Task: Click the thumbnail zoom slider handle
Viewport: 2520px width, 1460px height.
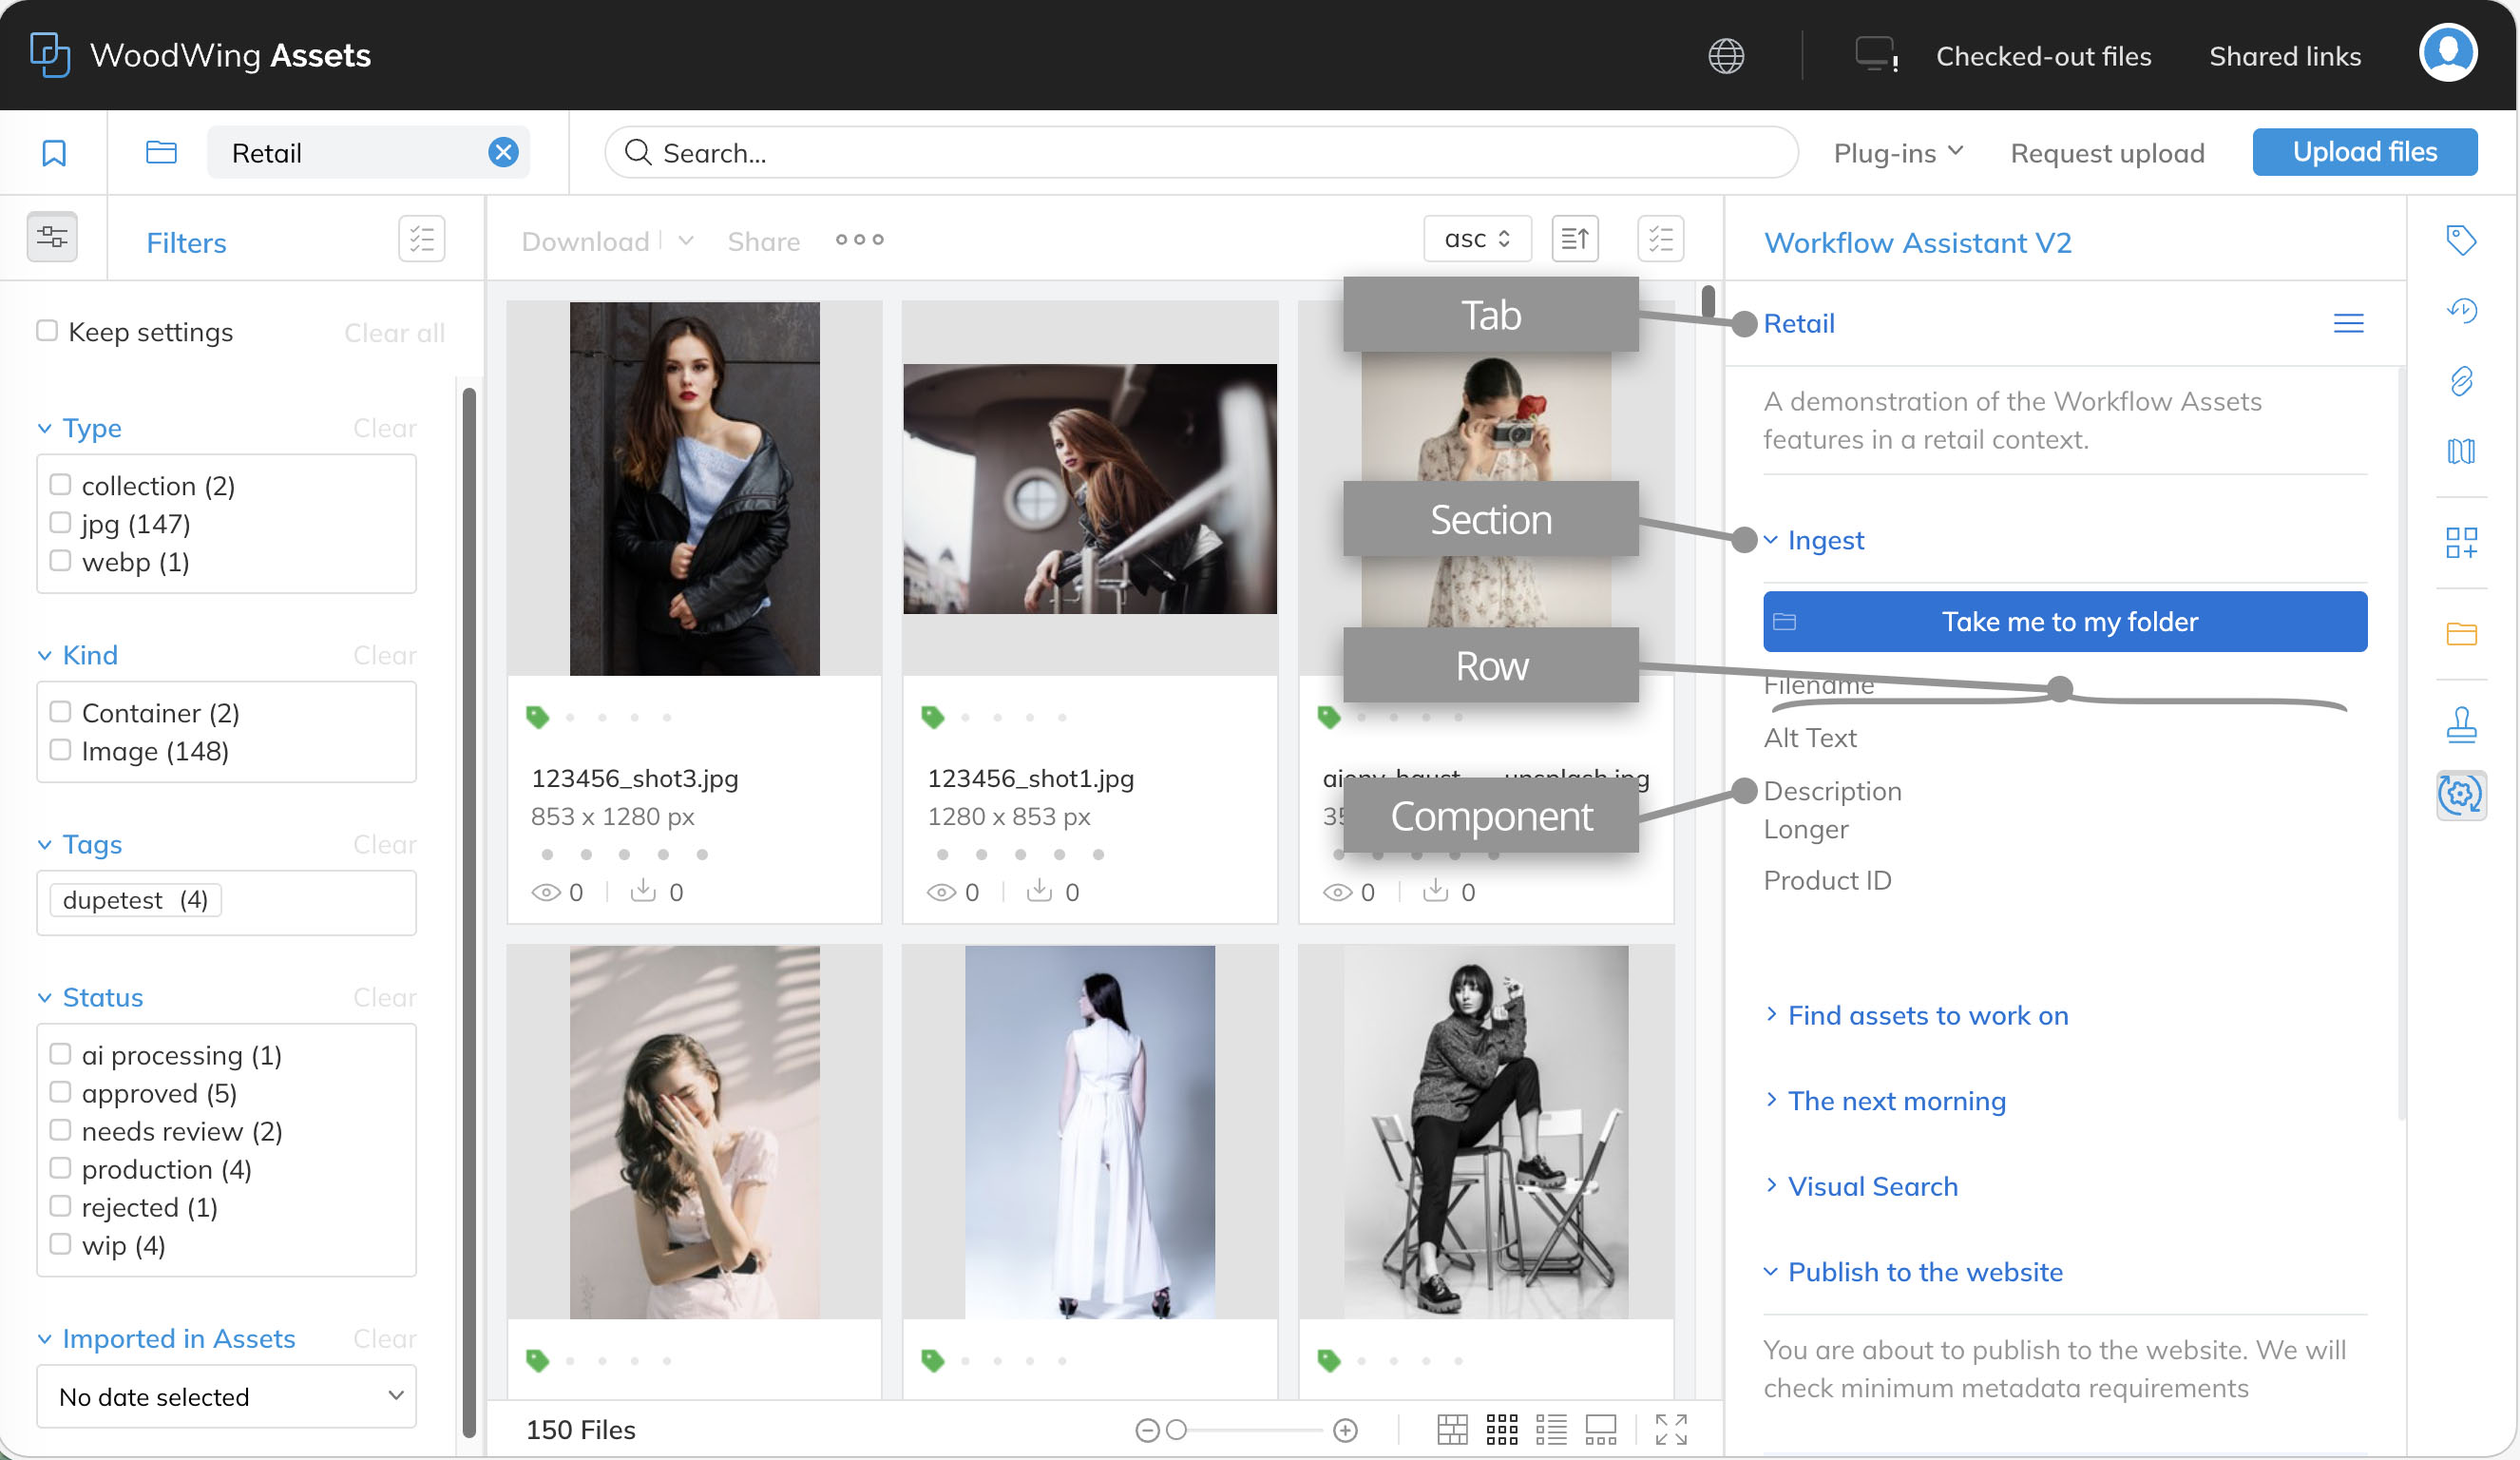Action: (1176, 1431)
